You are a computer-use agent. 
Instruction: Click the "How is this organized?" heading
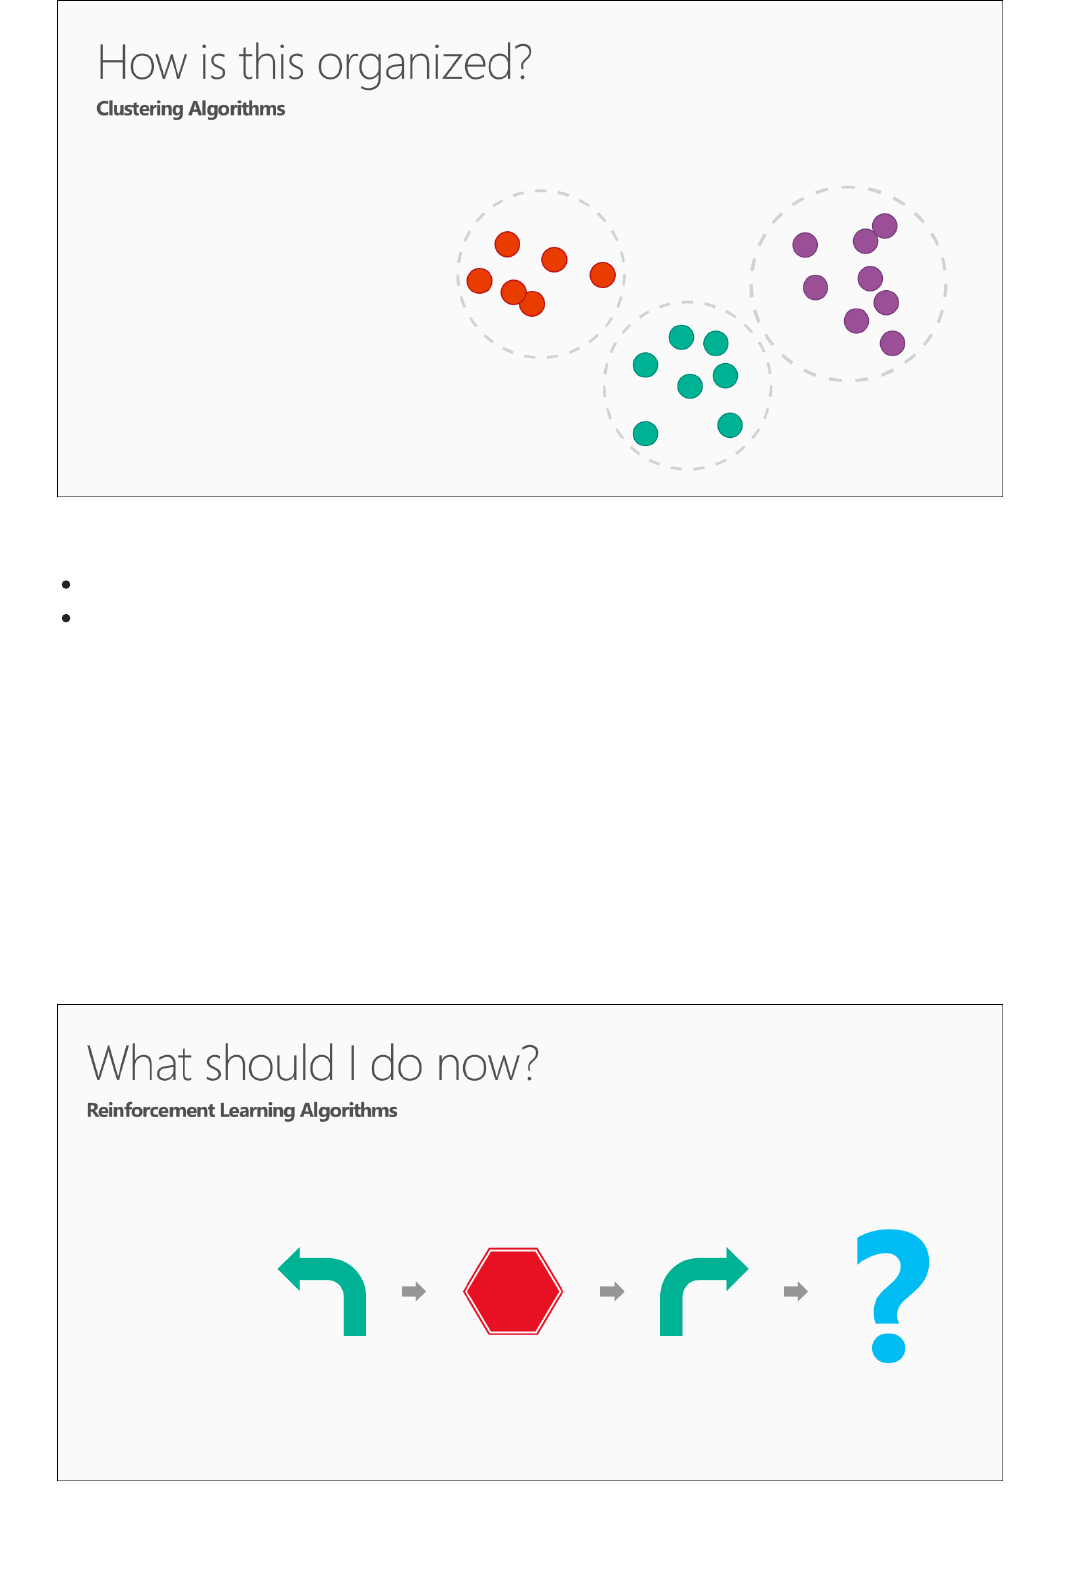[314, 63]
